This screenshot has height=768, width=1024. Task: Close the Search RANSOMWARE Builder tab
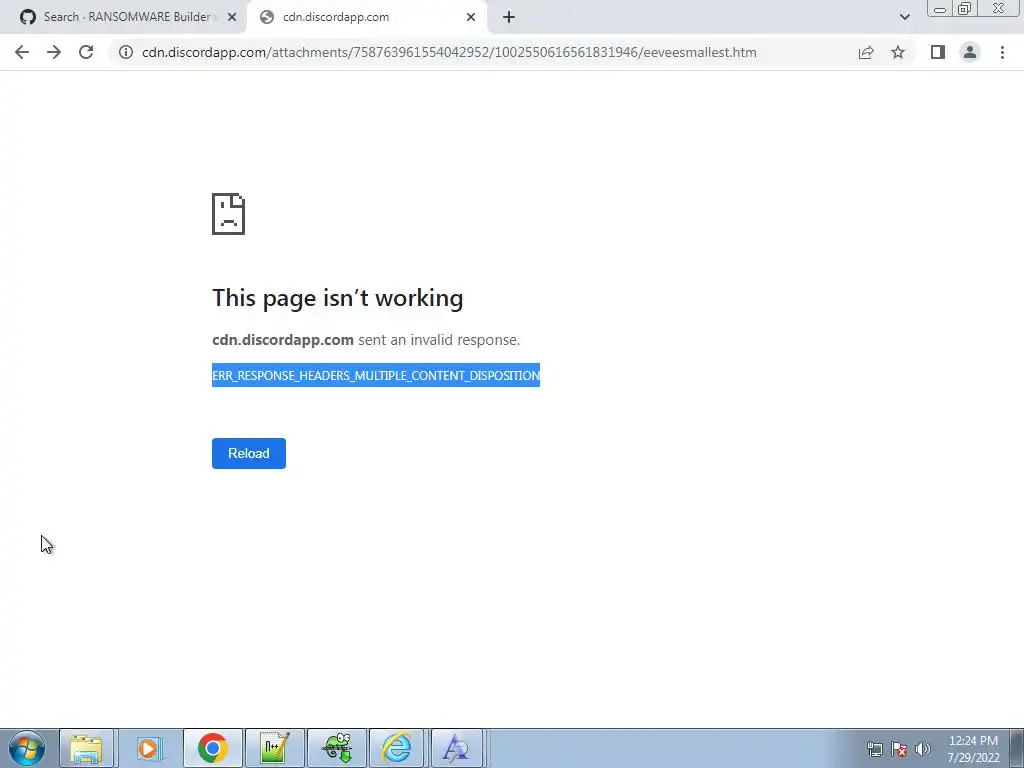pyautogui.click(x=232, y=17)
